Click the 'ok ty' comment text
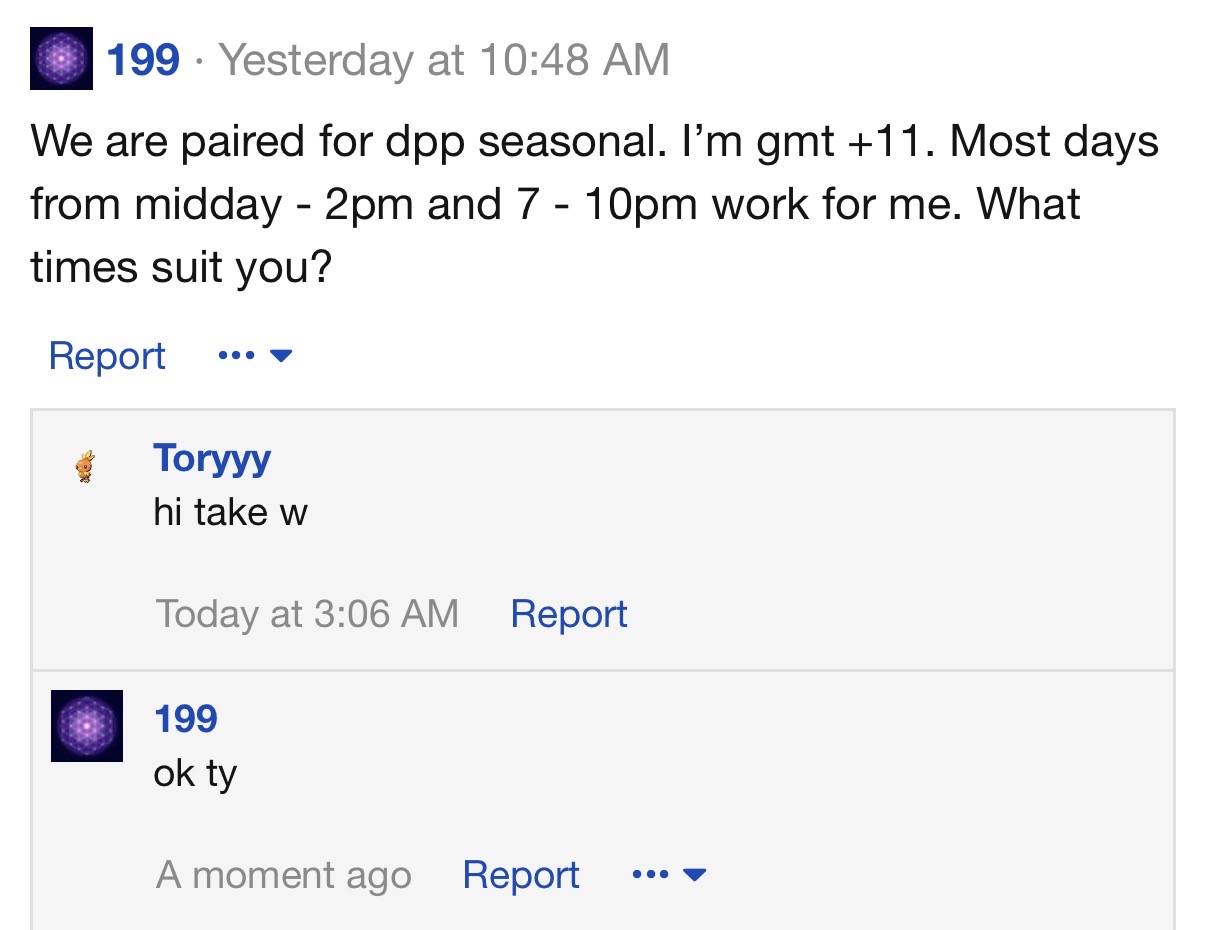The height and width of the screenshot is (930, 1206). (x=195, y=773)
